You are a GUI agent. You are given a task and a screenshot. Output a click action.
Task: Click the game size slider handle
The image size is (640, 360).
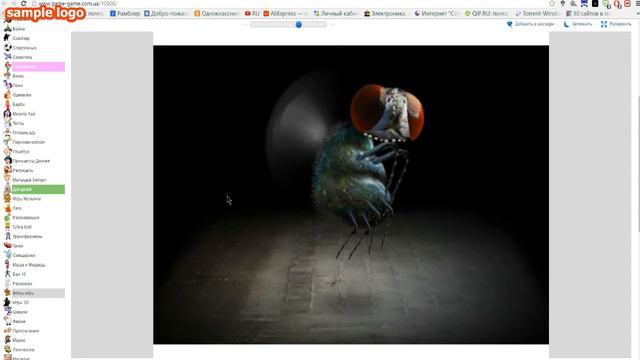pos(299,24)
